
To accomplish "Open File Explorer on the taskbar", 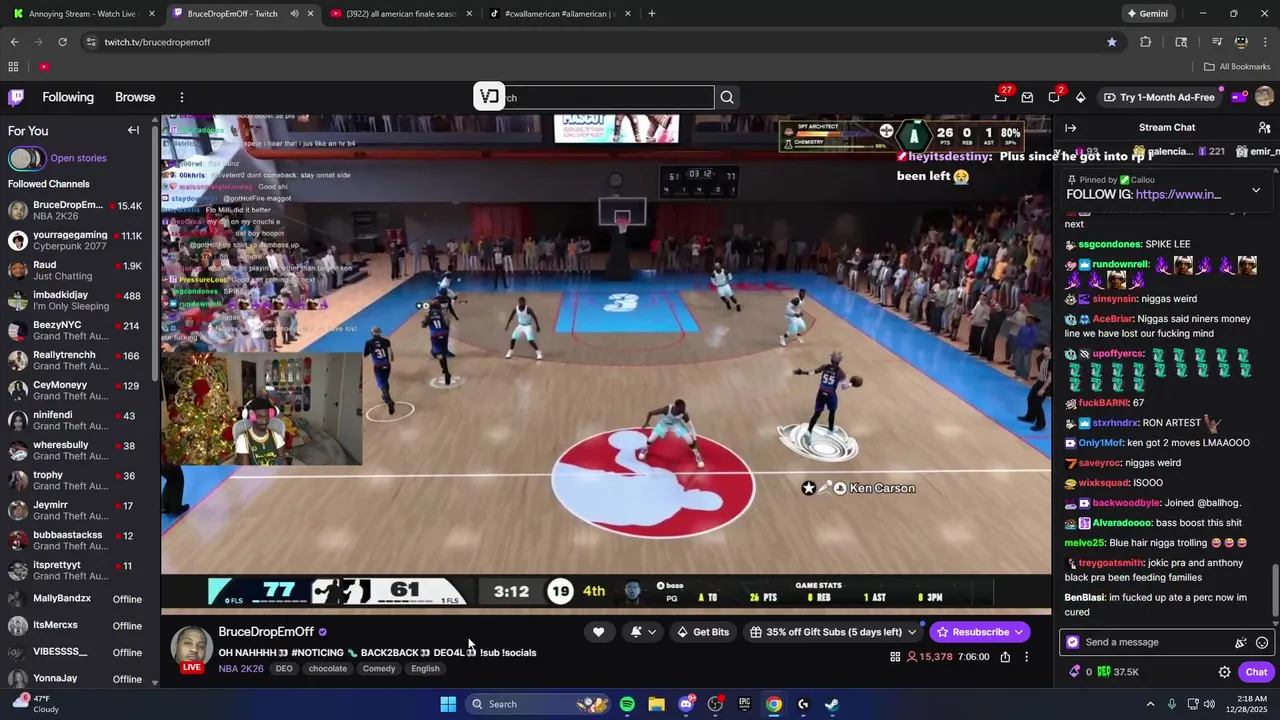I will pyautogui.click(x=656, y=704).
